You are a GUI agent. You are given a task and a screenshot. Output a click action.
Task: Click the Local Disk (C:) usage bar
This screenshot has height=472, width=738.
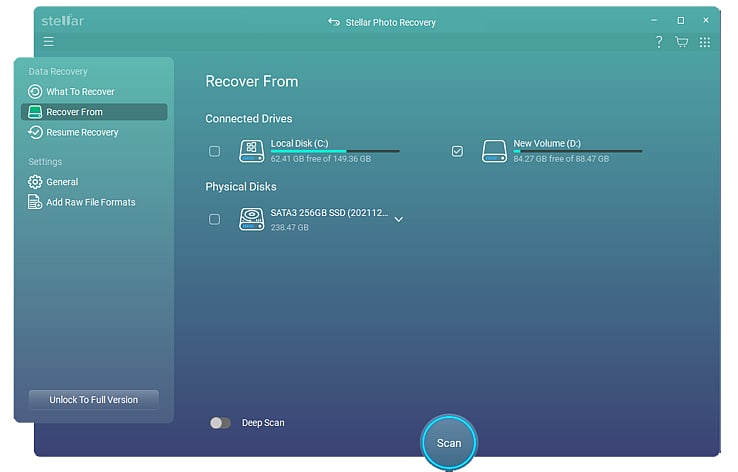click(335, 151)
